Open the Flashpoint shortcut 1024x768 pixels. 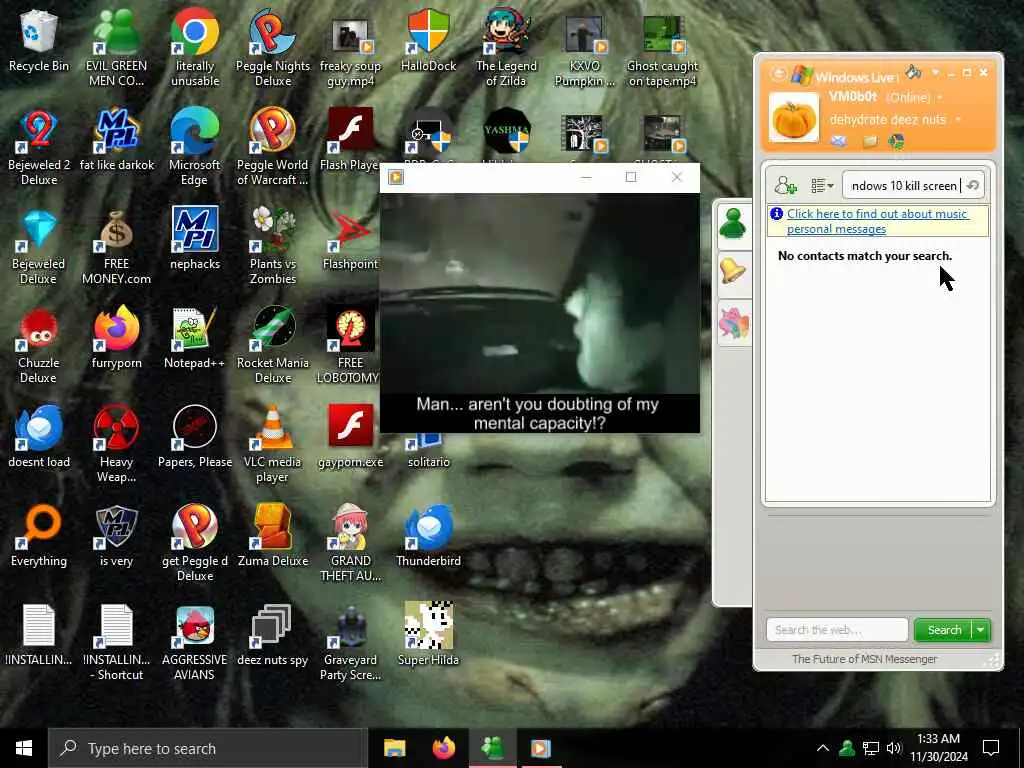350,238
